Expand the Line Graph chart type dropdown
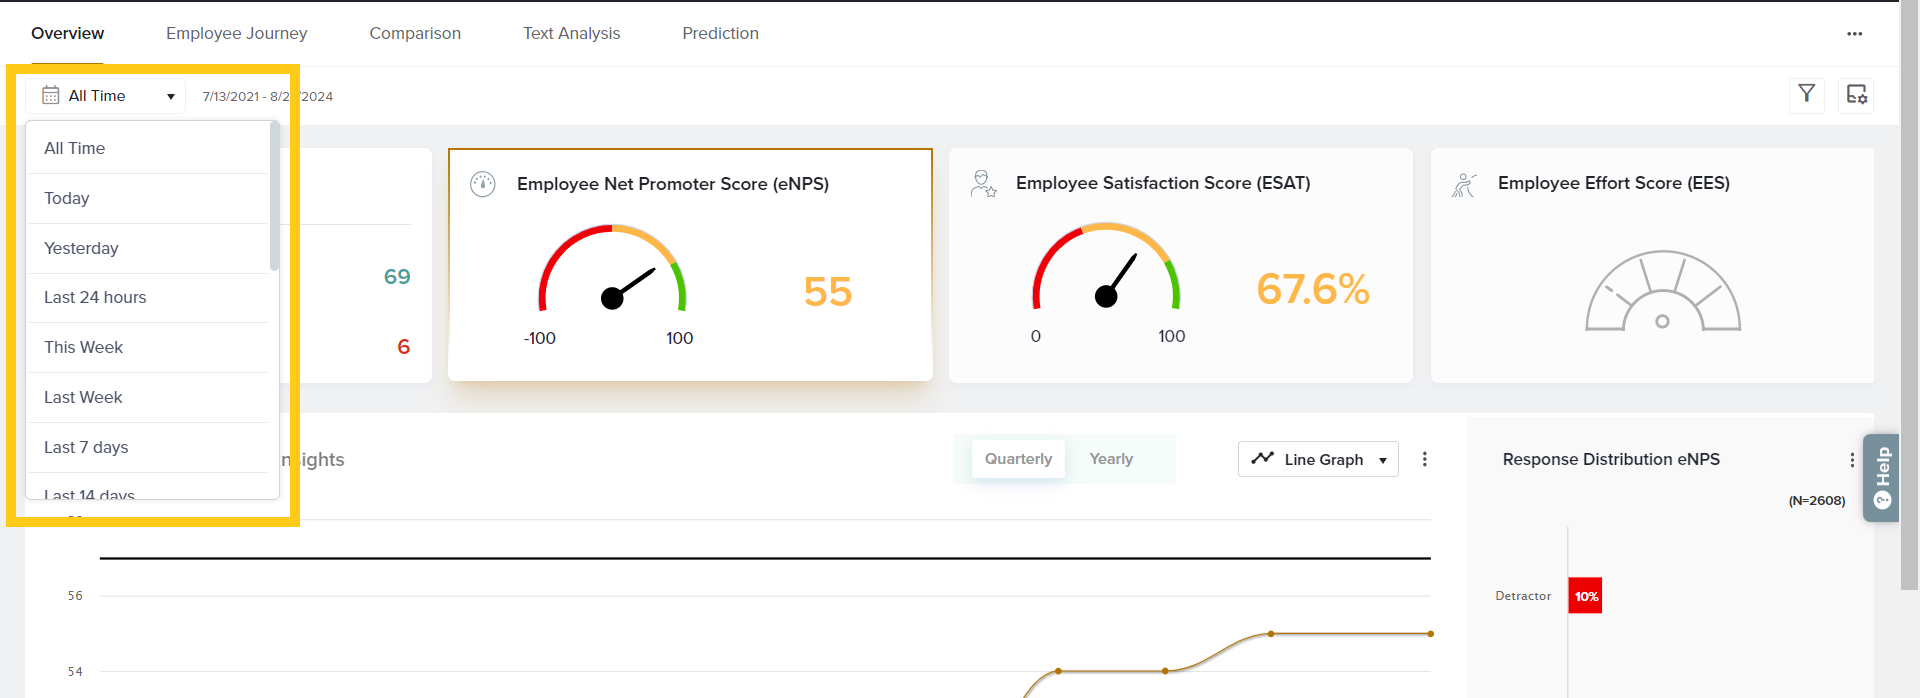The width and height of the screenshot is (1920, 698). pyautogui.click(x=1318, y=459)
